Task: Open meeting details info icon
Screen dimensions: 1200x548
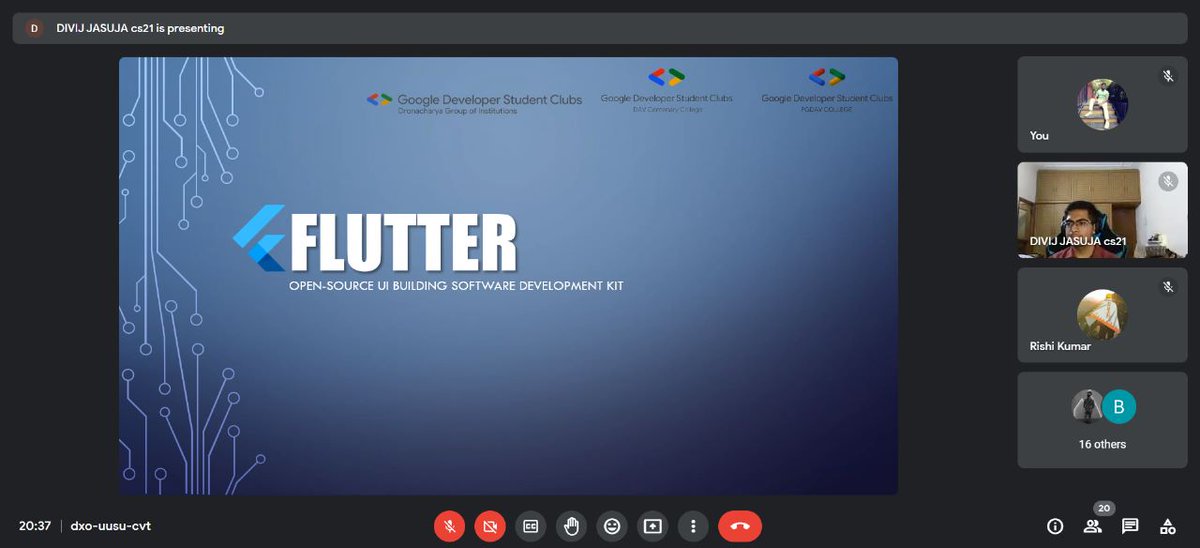Action: [x=1054, y=526]
